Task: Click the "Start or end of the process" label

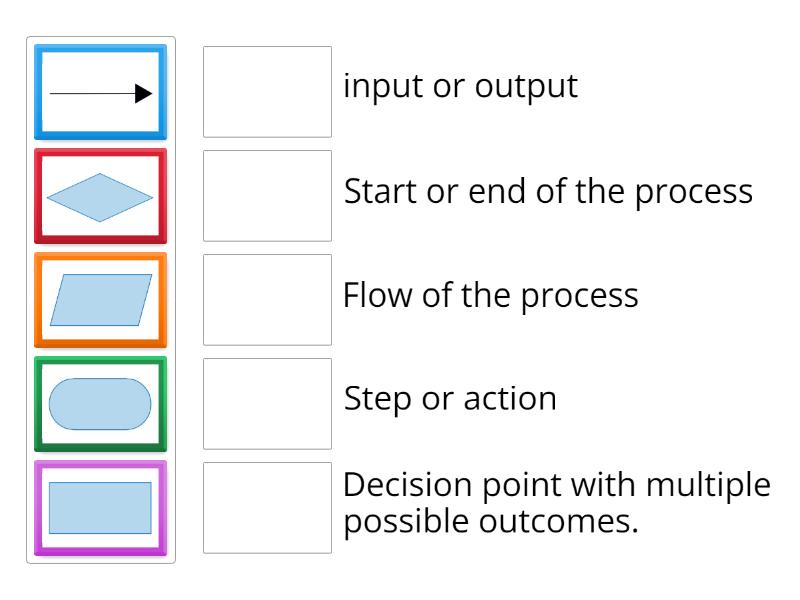Action: [x=548, y=191]
